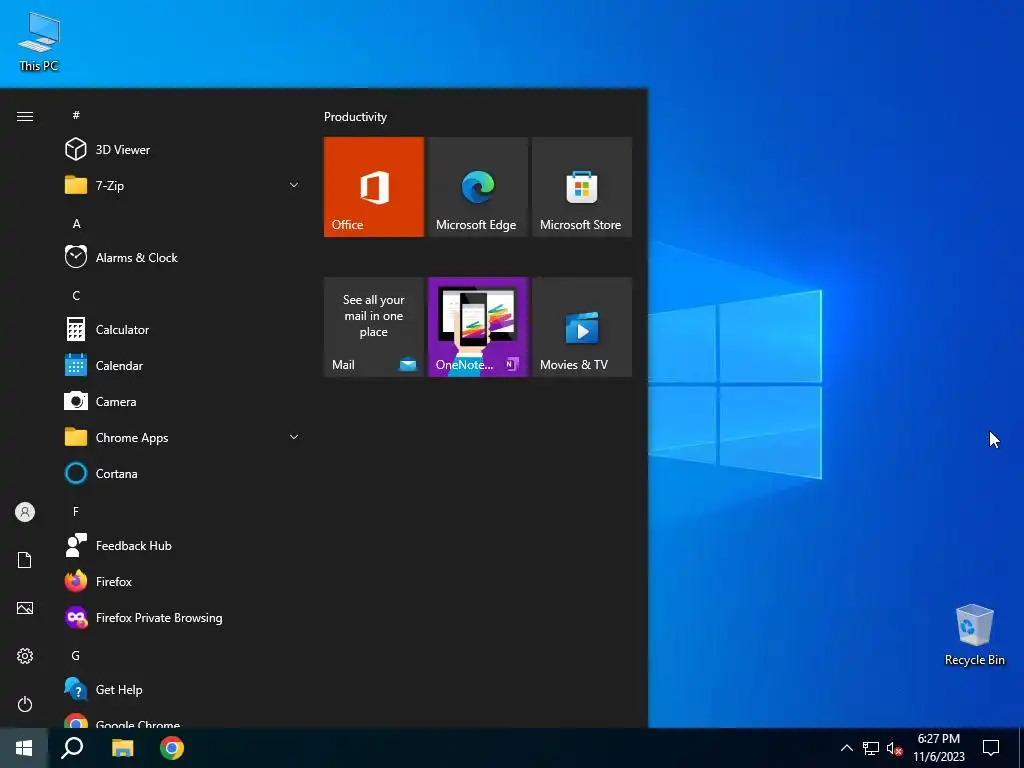Open the taskbar clock and date
The height and width of the screenshot is (768, 1024).
tap(938, 748)
